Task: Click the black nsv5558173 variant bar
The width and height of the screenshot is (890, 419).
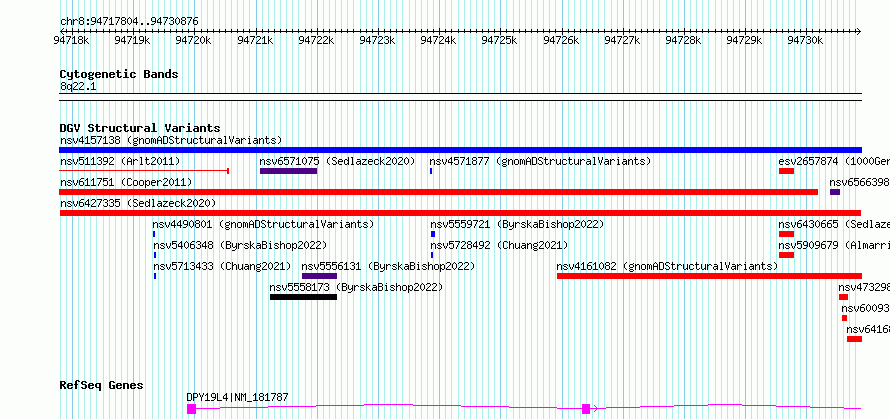Action: (x=304, y=297)
